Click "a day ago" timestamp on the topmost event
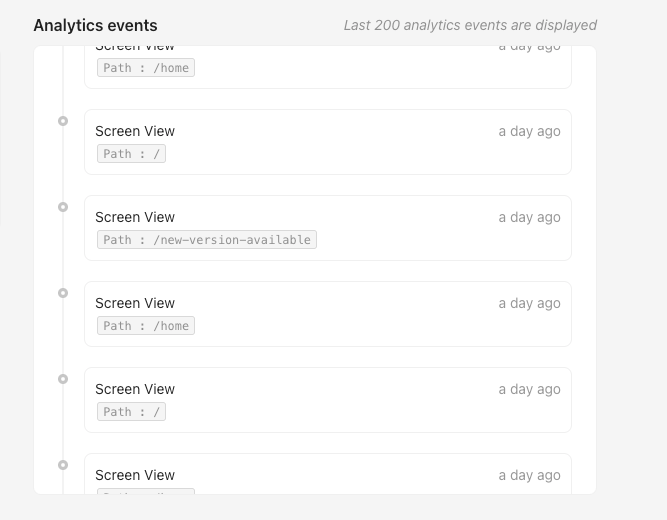The image size is (667, 520). click(x=529, y=47)
